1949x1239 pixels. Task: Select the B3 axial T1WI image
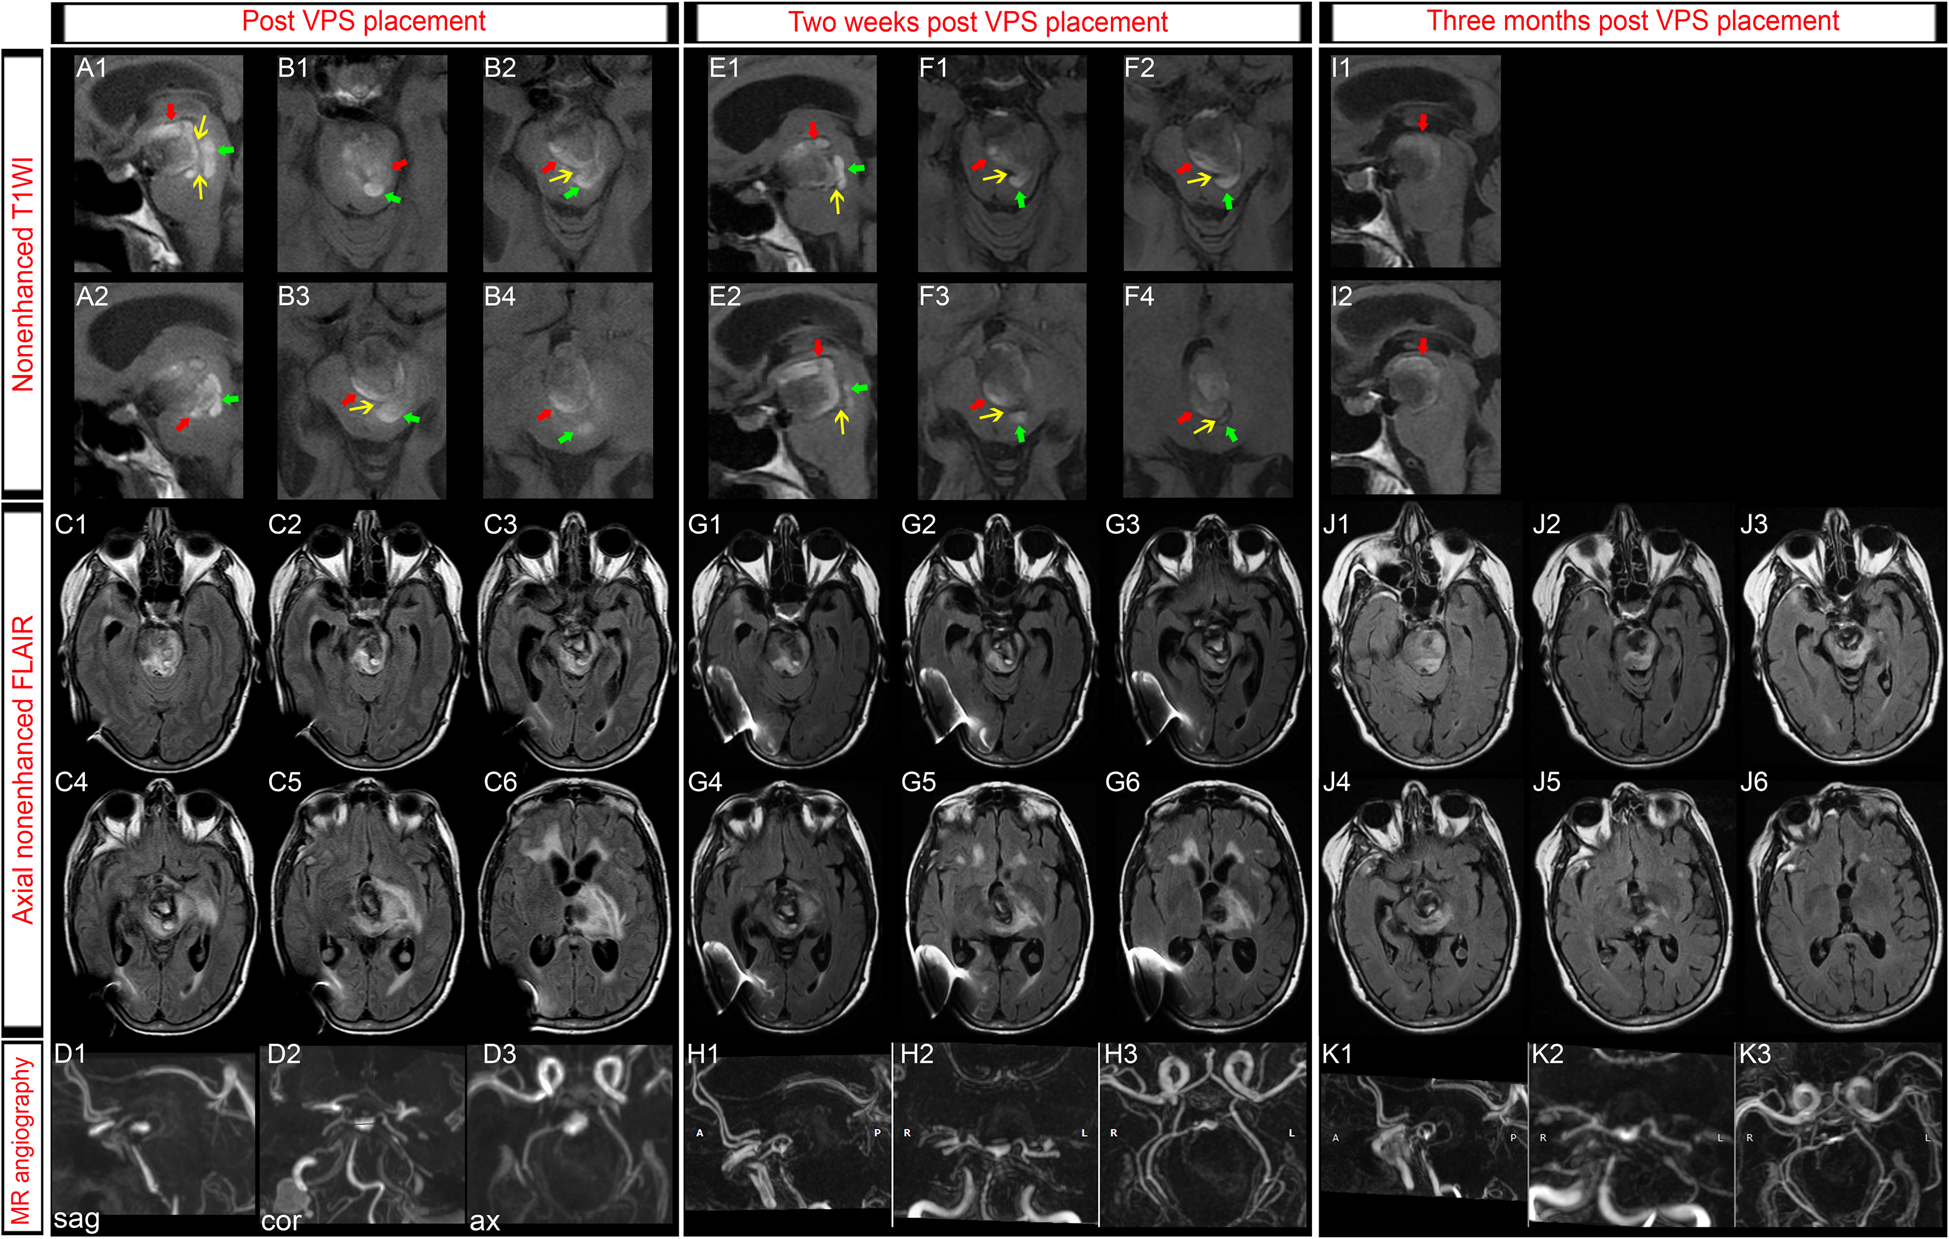pos(362,390)
